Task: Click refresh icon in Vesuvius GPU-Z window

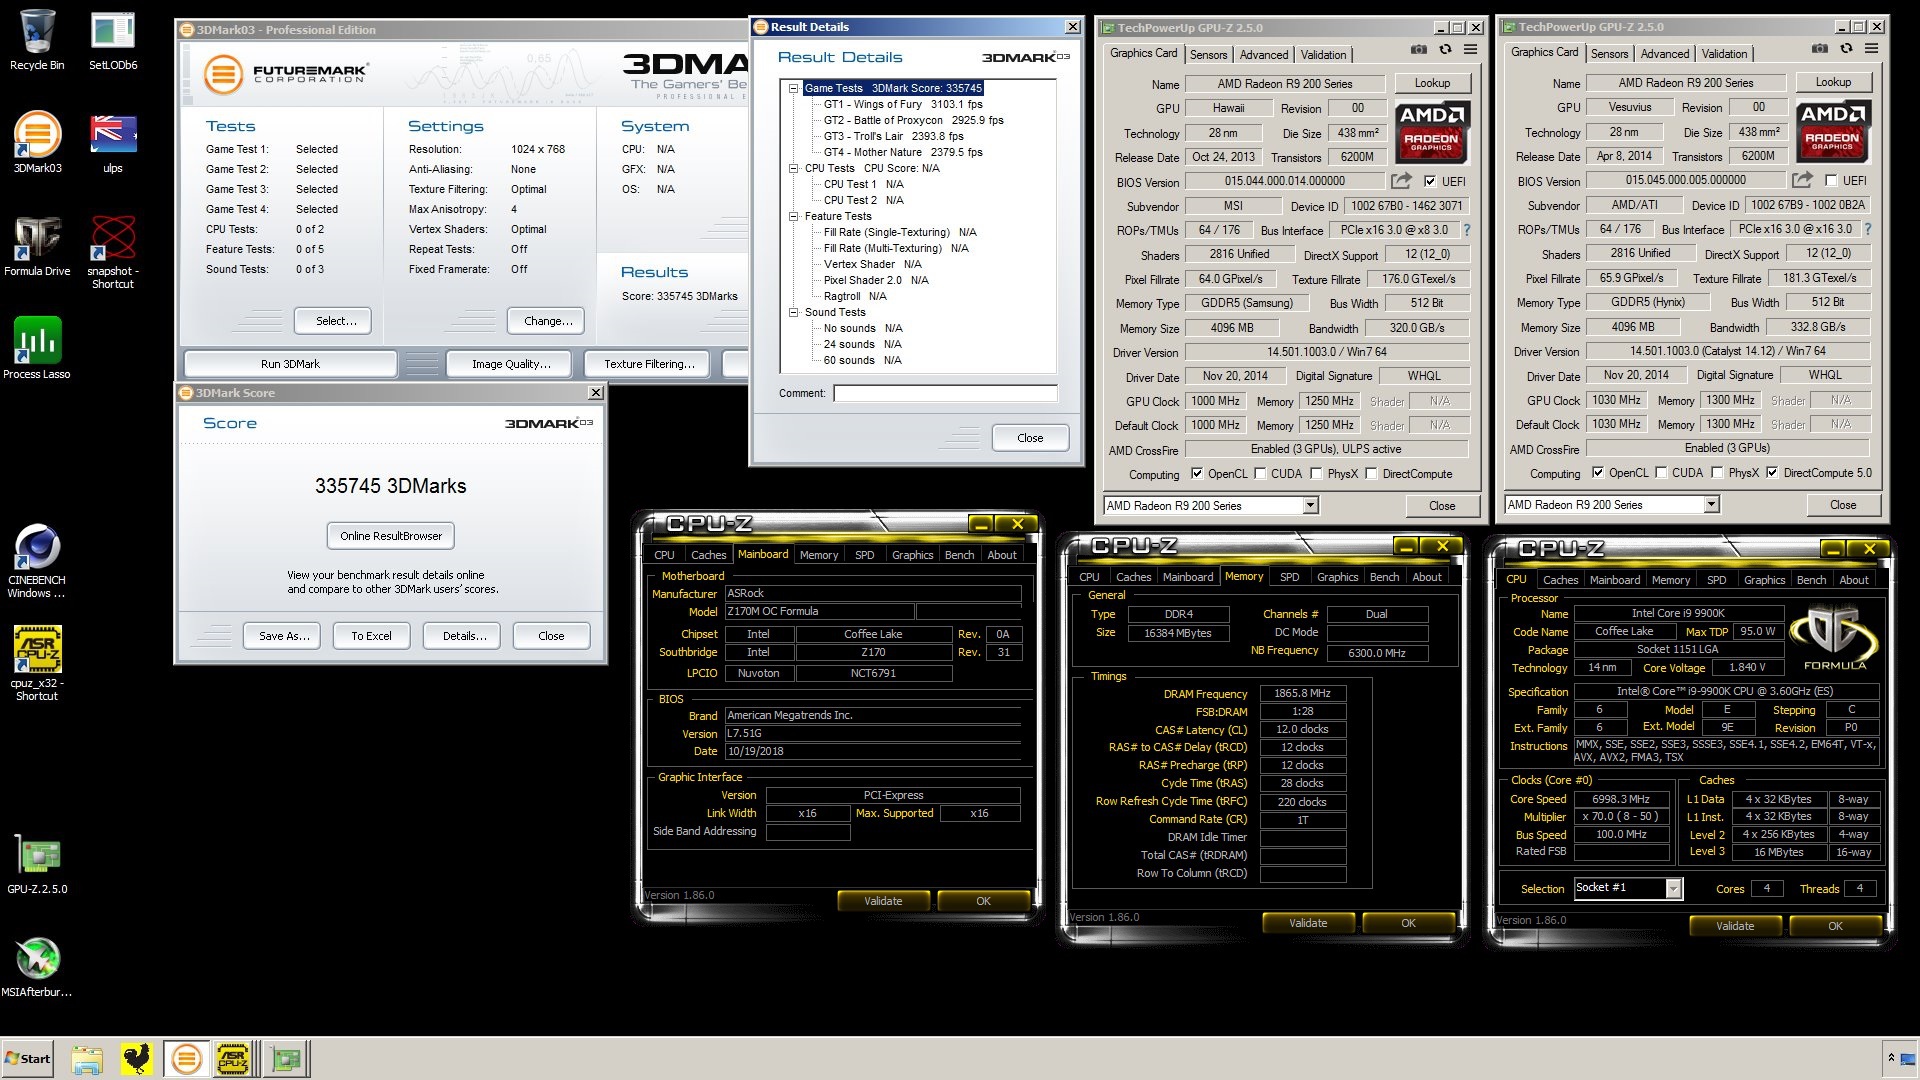Action: coord(1846,48)
